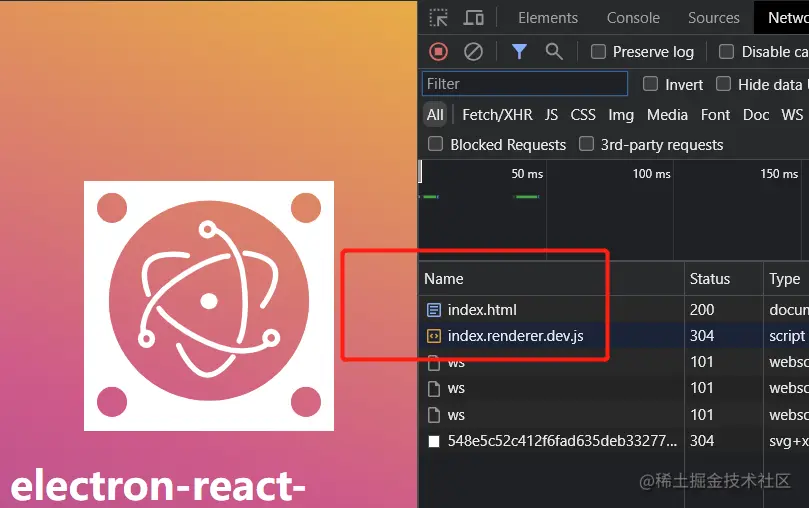Screen dimensions: 809x508
Task: Toggle the device toolbar icon
Action: 473,18
